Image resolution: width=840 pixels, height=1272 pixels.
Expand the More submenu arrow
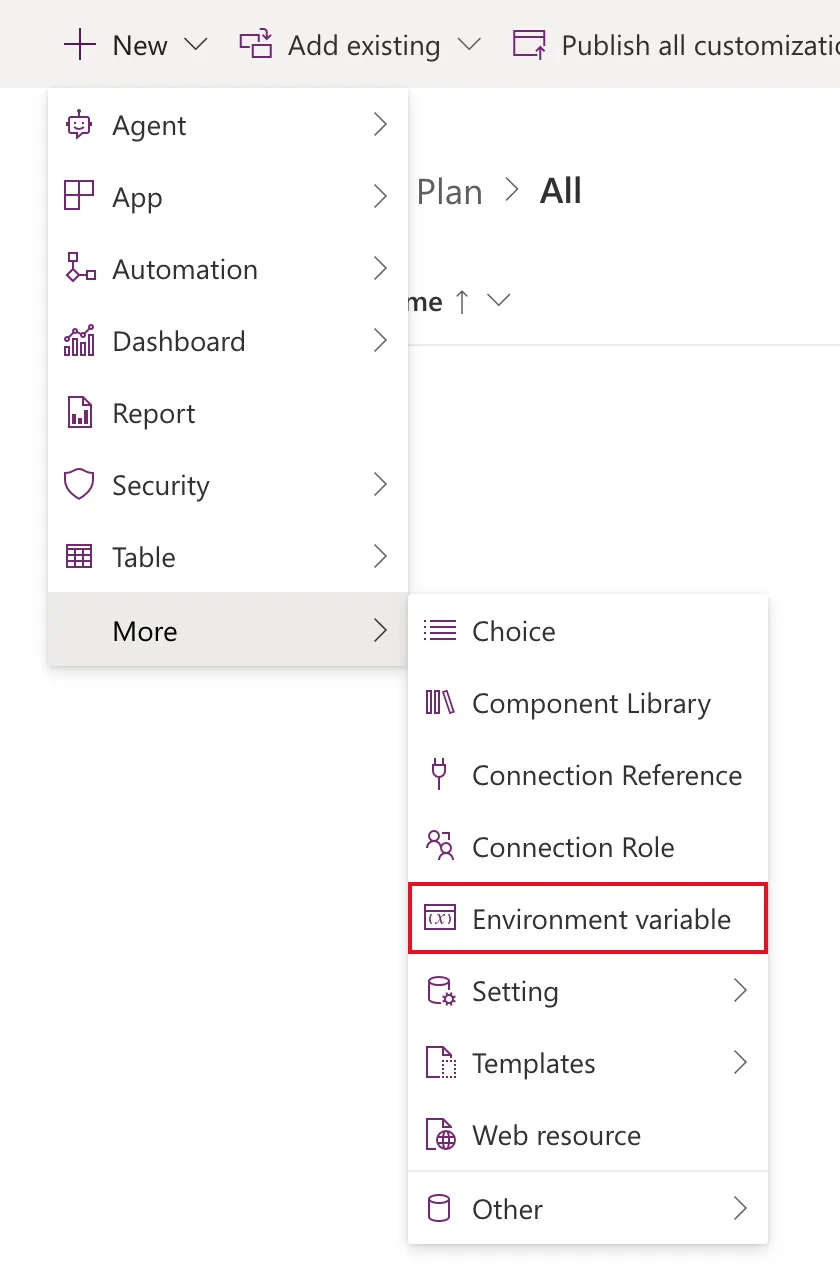pos(380,630)
